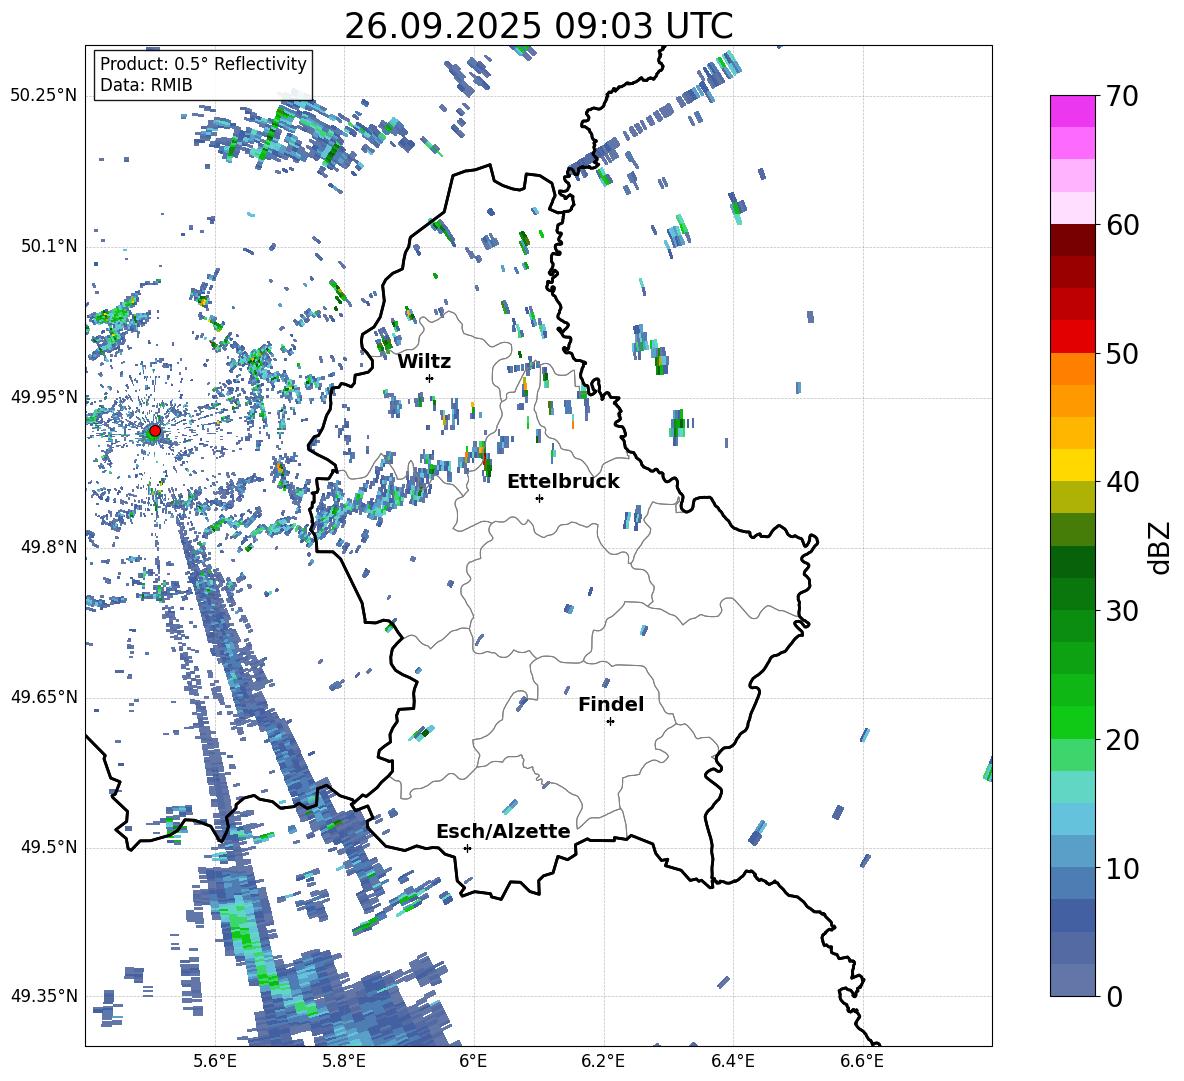This screenshot has width=1184, height=1081.
Task: Click the 'dBZ' colorbar label
Action: (1159, 548)
